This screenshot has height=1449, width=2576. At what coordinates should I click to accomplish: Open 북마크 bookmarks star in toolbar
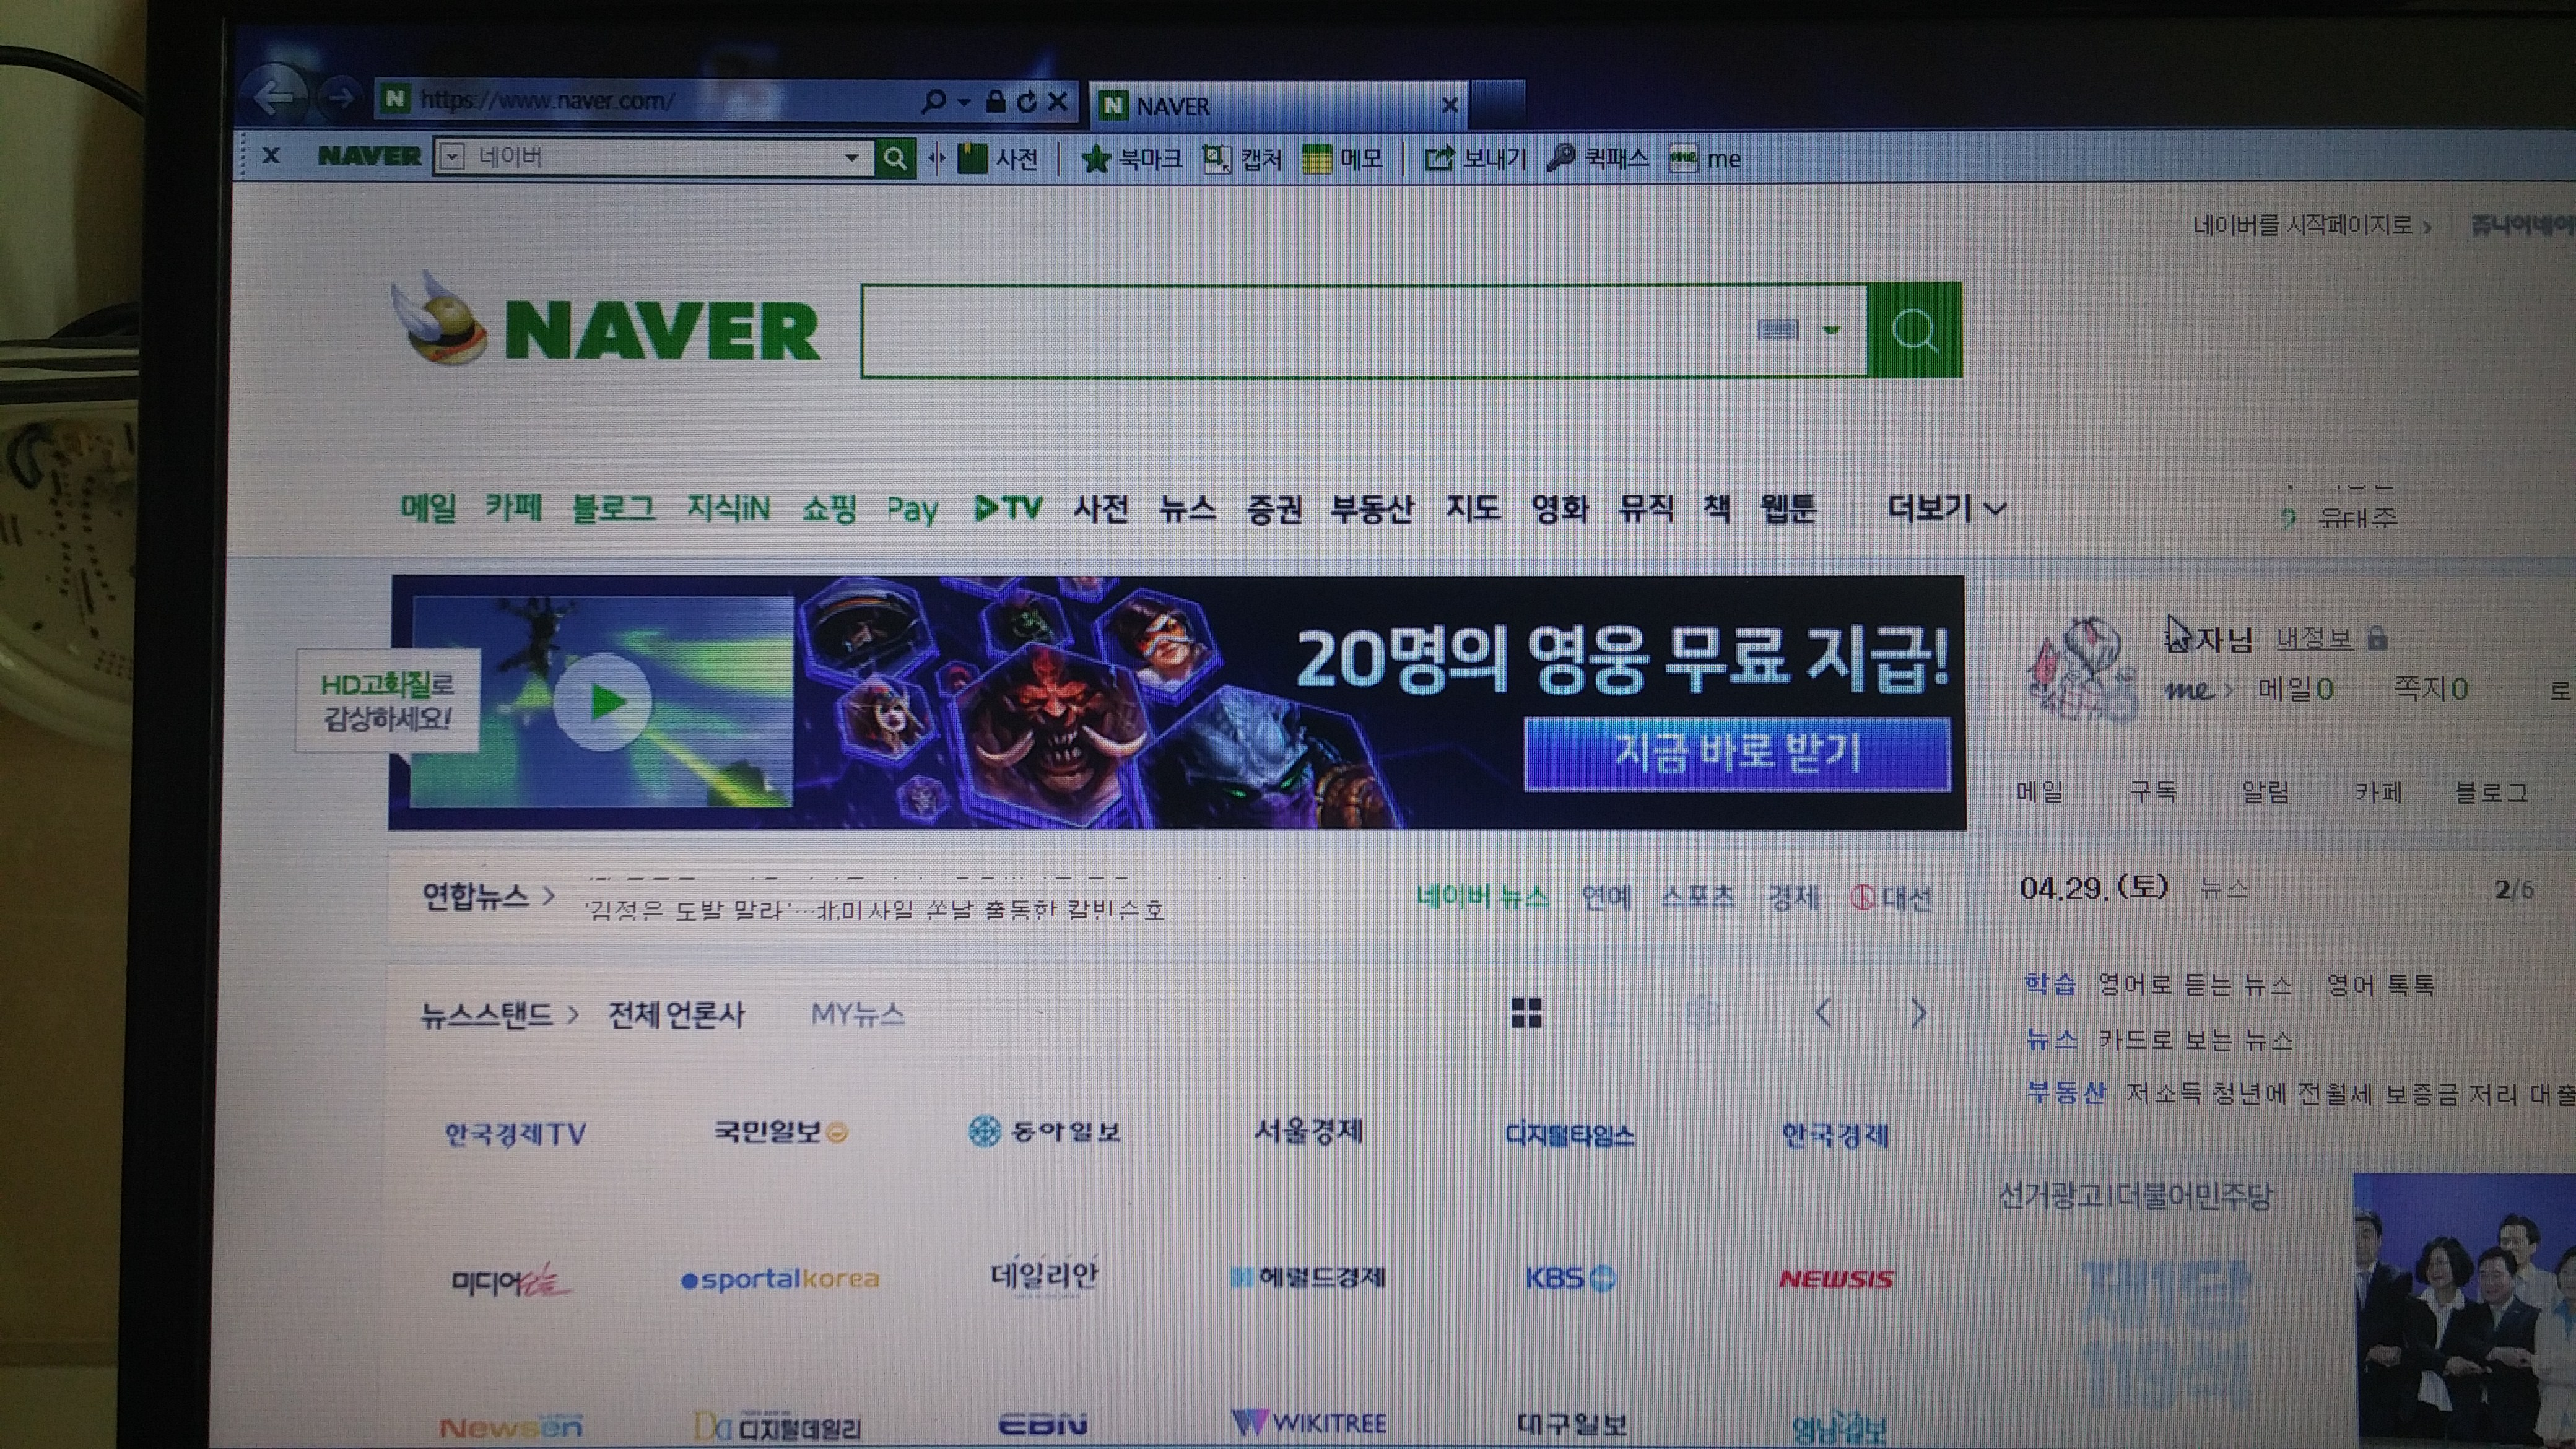1132,158
